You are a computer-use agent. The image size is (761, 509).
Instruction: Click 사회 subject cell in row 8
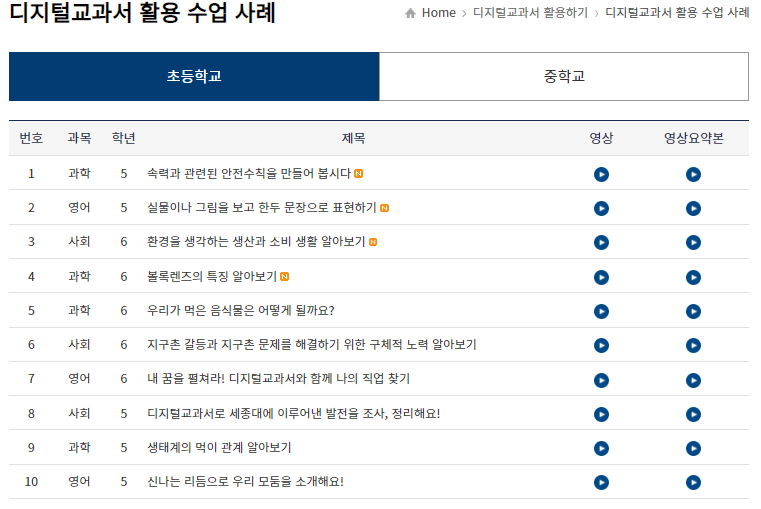[x=79, y=413]
